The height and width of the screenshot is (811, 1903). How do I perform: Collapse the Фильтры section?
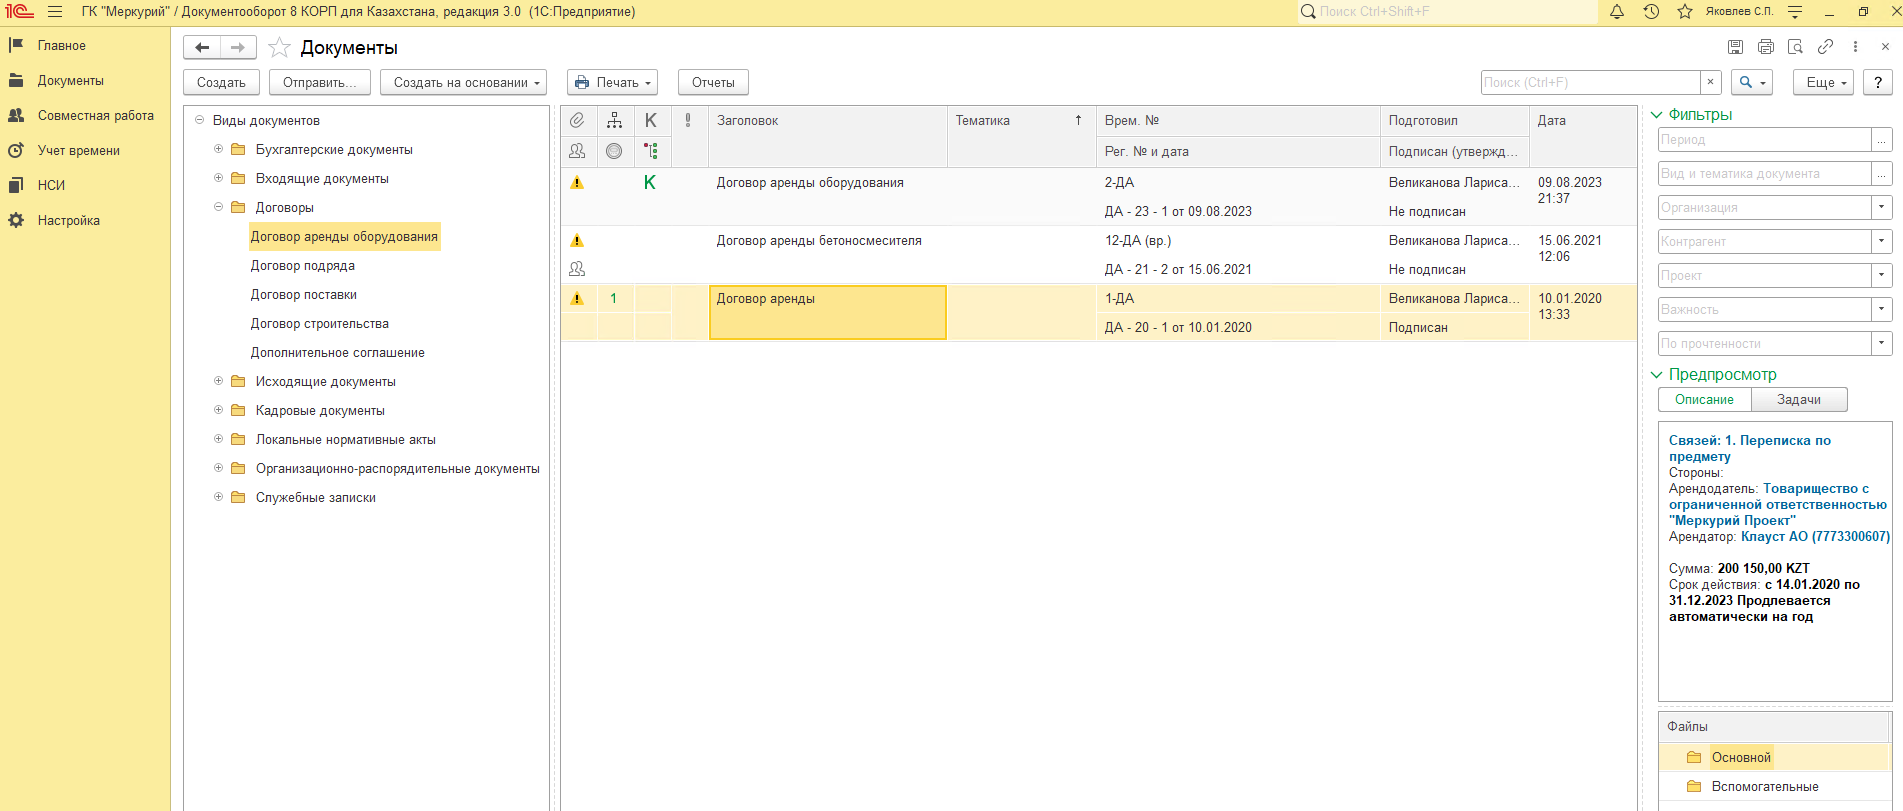(x=1657, y=115)
